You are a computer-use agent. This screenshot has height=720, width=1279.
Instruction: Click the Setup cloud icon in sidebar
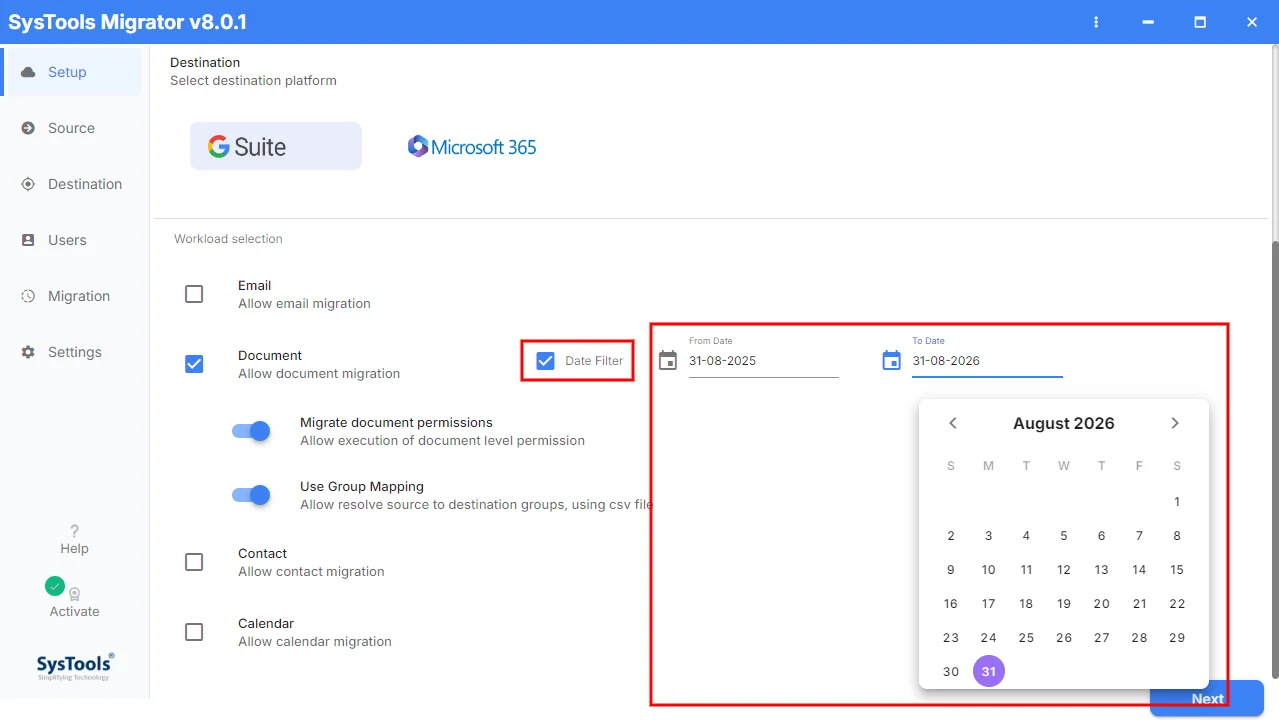tap(28, 72)
